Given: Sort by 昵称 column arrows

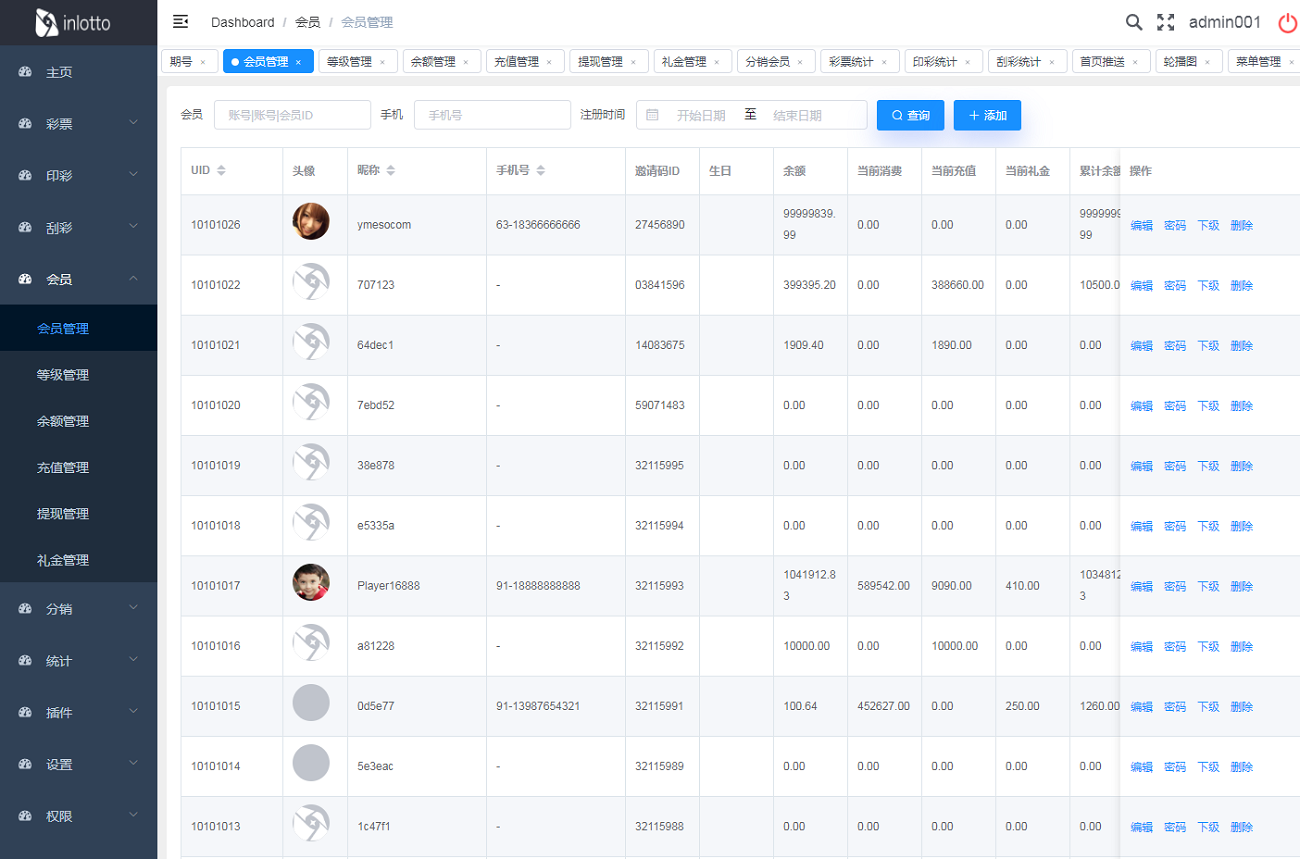Looking at the screenshot, I should tap(391, 171).
